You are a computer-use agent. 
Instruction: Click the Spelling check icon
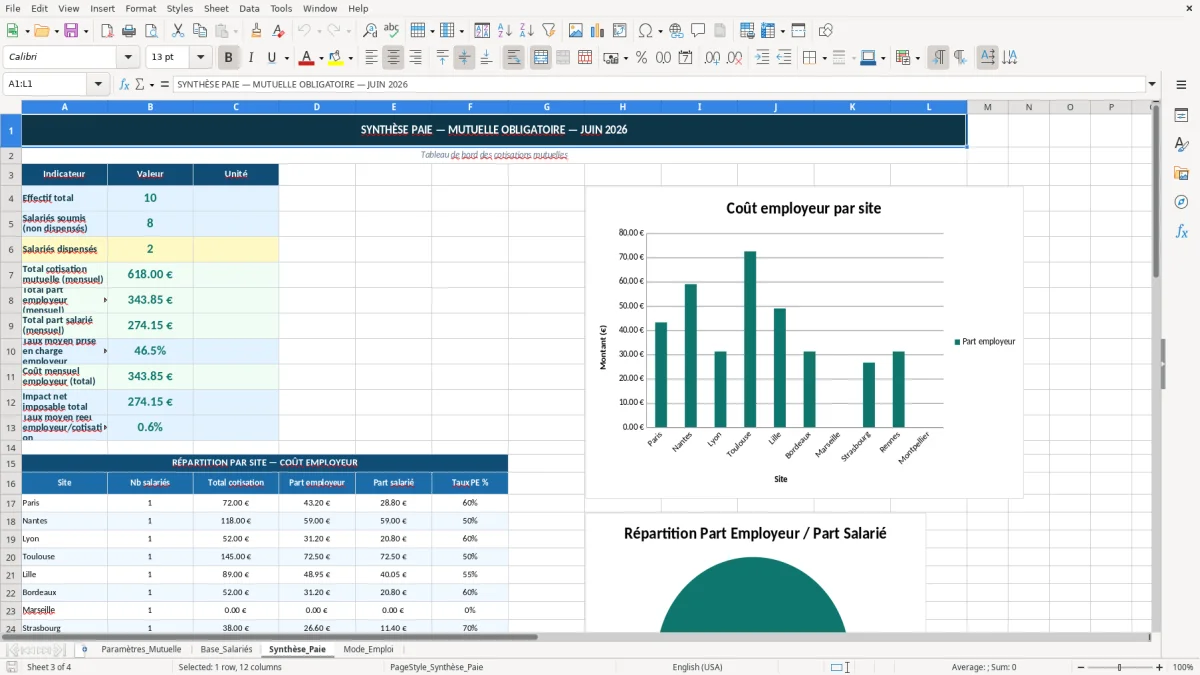pos(391,31)
